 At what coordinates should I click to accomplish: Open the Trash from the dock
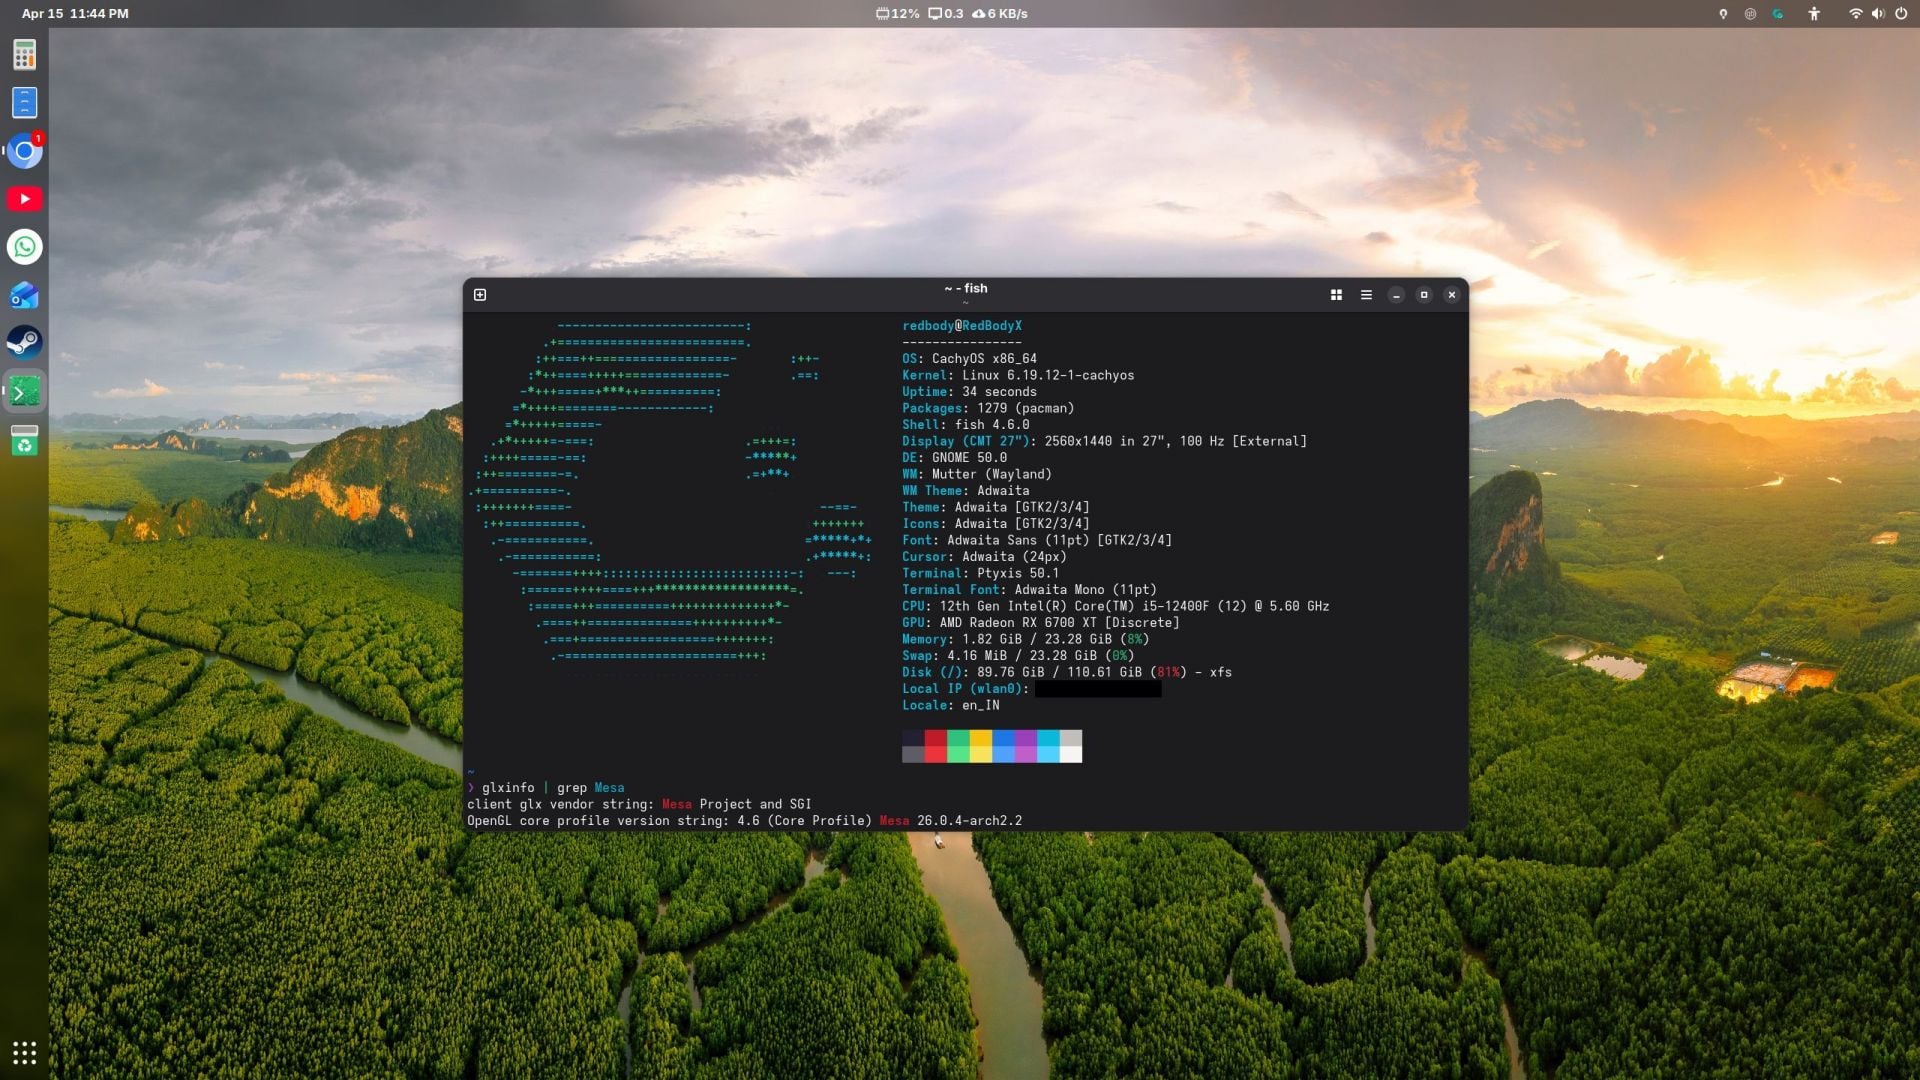pyautogui.click(x=24, y=440)
